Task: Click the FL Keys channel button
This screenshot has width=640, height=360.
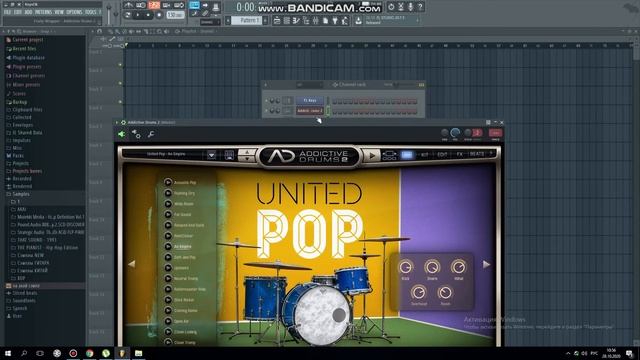Action: (310, 100)
